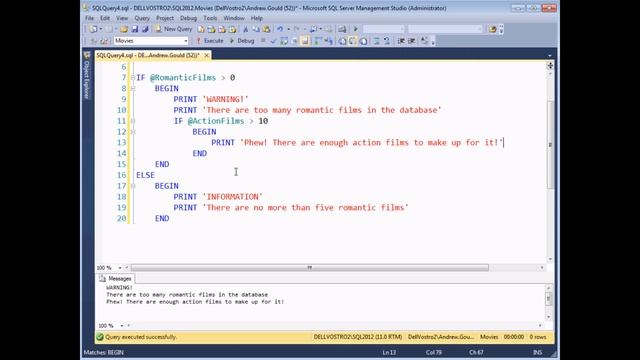The image size is (640, 360).
Task: Open the Query menu
Action: [142, 18]
